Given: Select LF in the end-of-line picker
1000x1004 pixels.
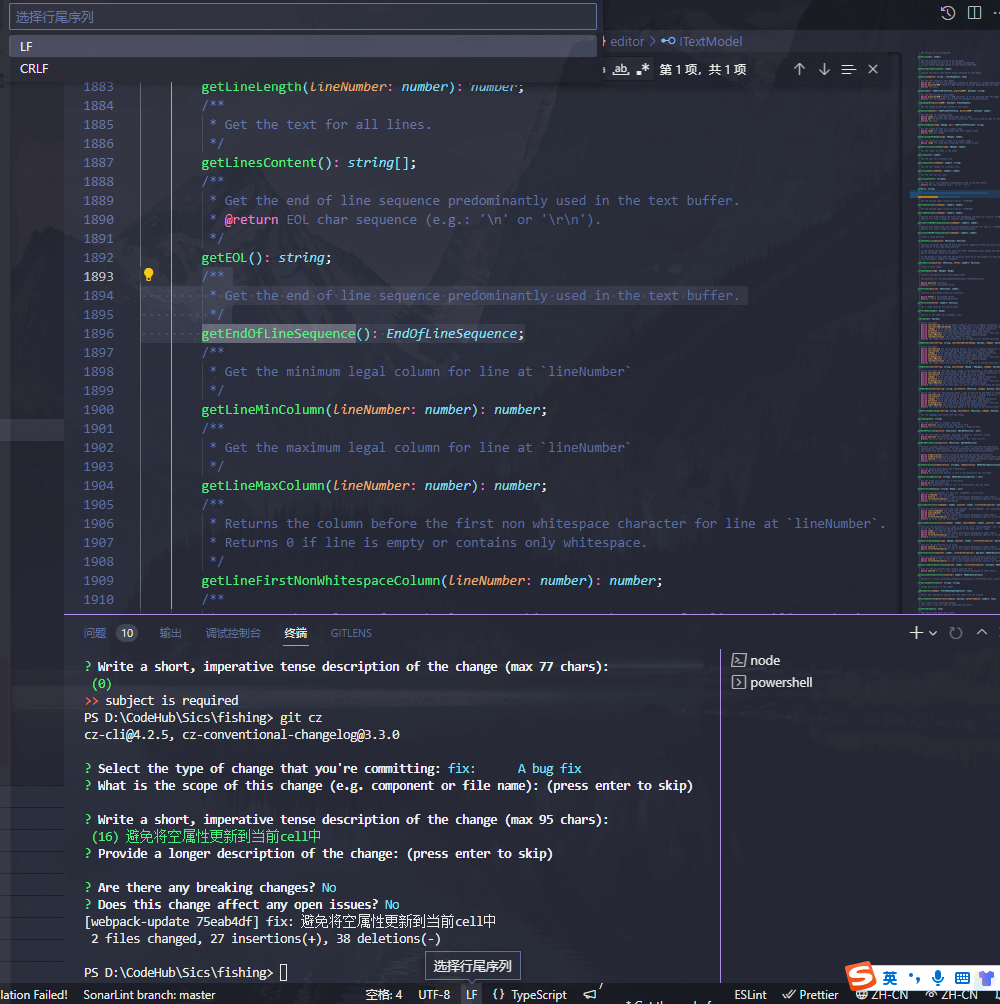Looking at the screenshot, I should (x=303, y=46).
